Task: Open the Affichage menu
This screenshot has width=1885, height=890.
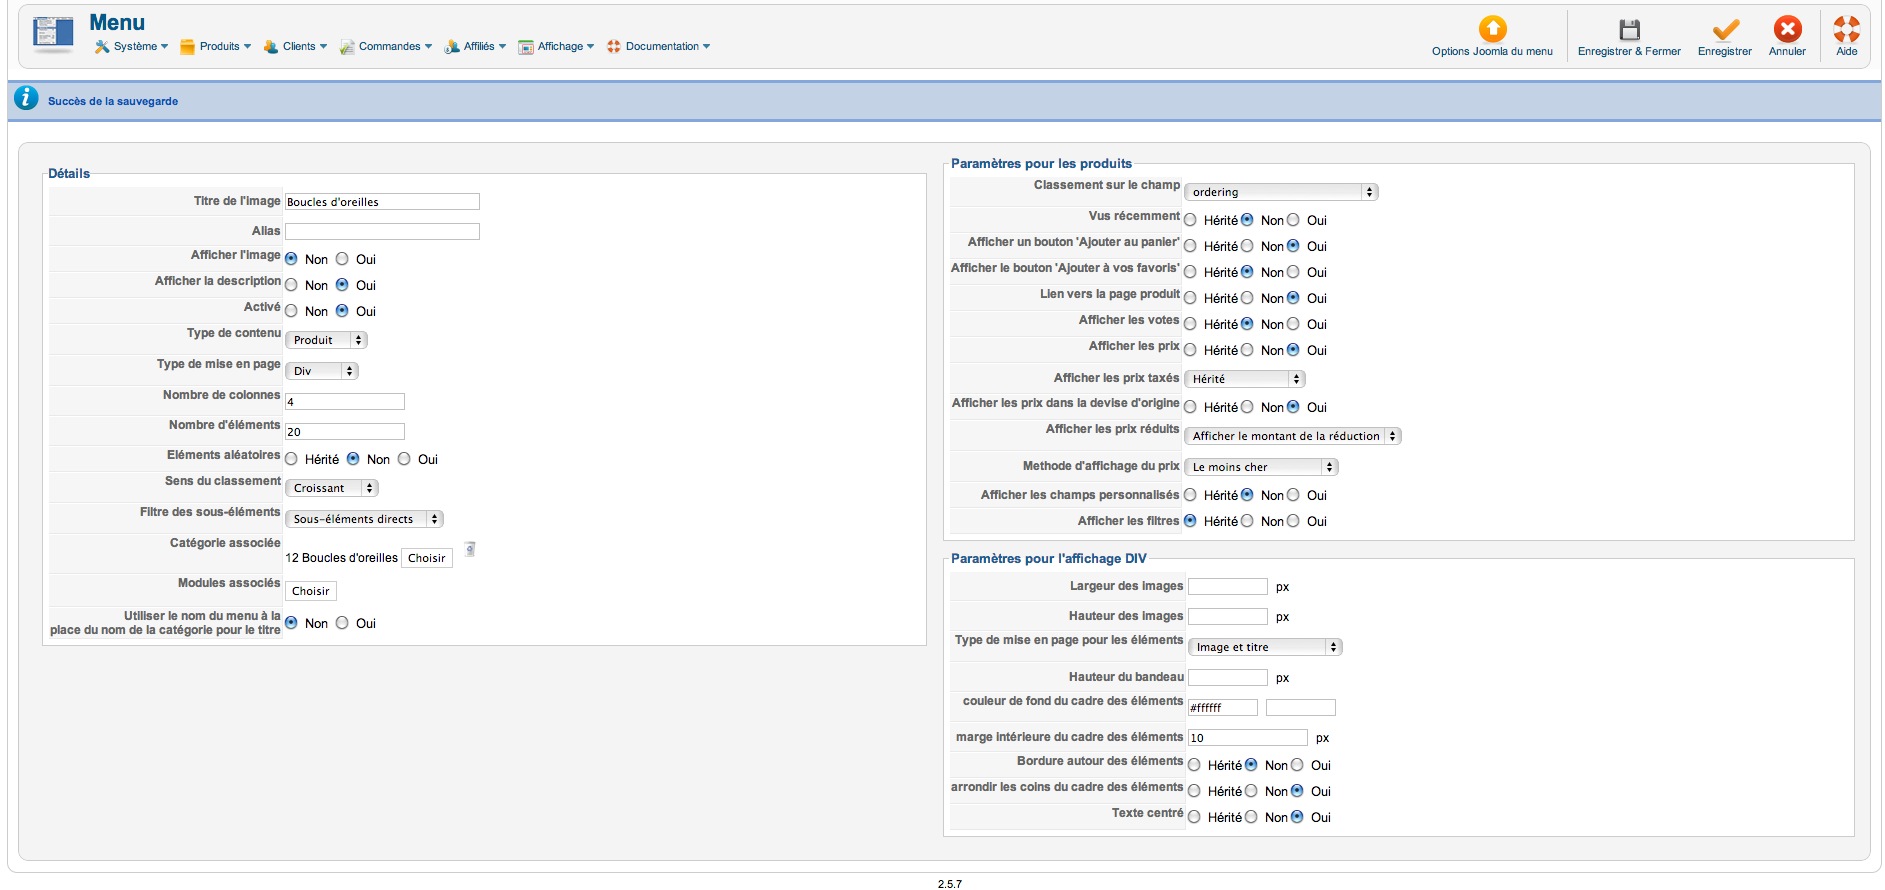Action: [x=556, y=46]
